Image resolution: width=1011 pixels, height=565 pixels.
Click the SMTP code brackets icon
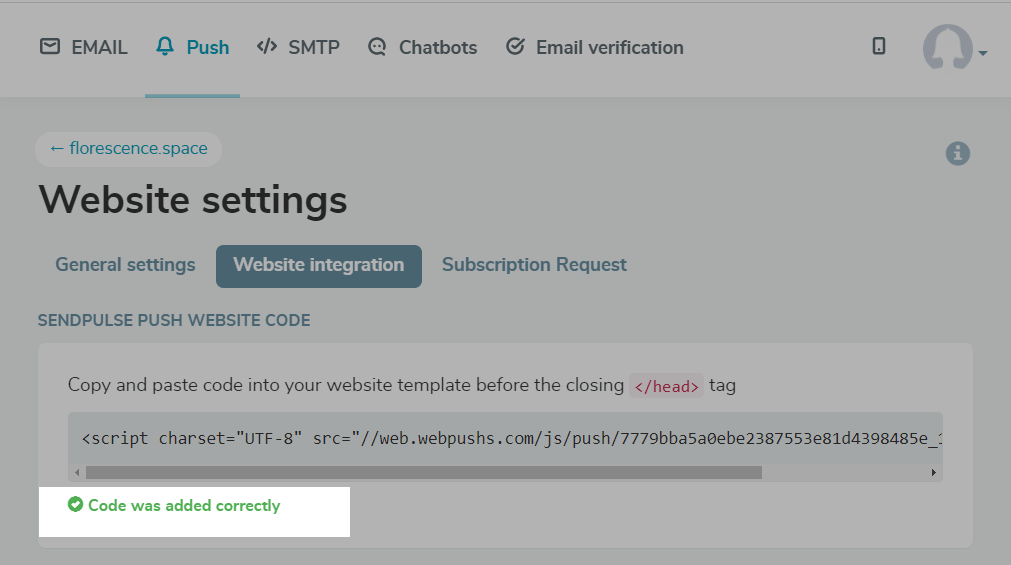click(x=267, y=47)
